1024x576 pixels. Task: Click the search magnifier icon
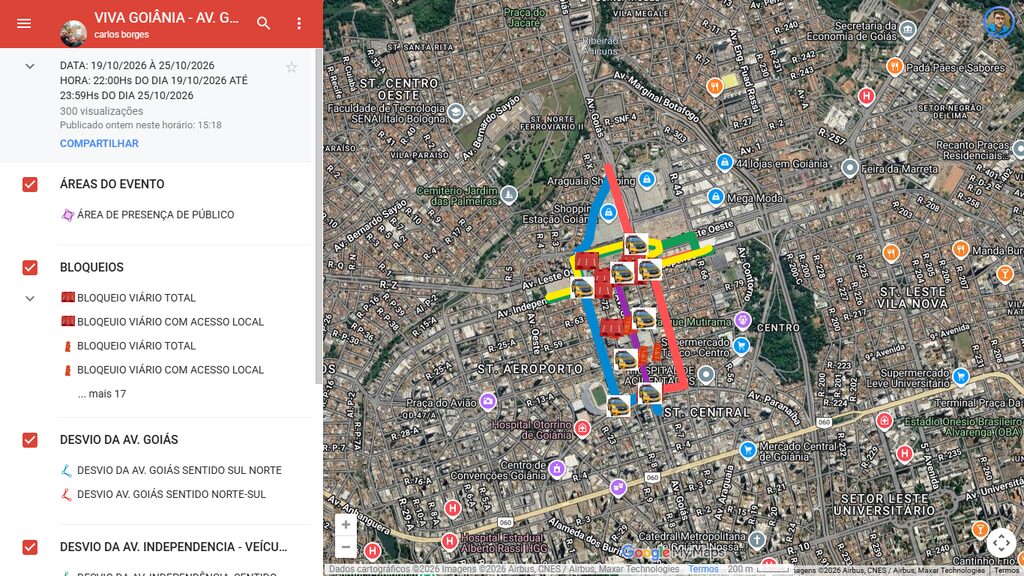coord(263,24)
